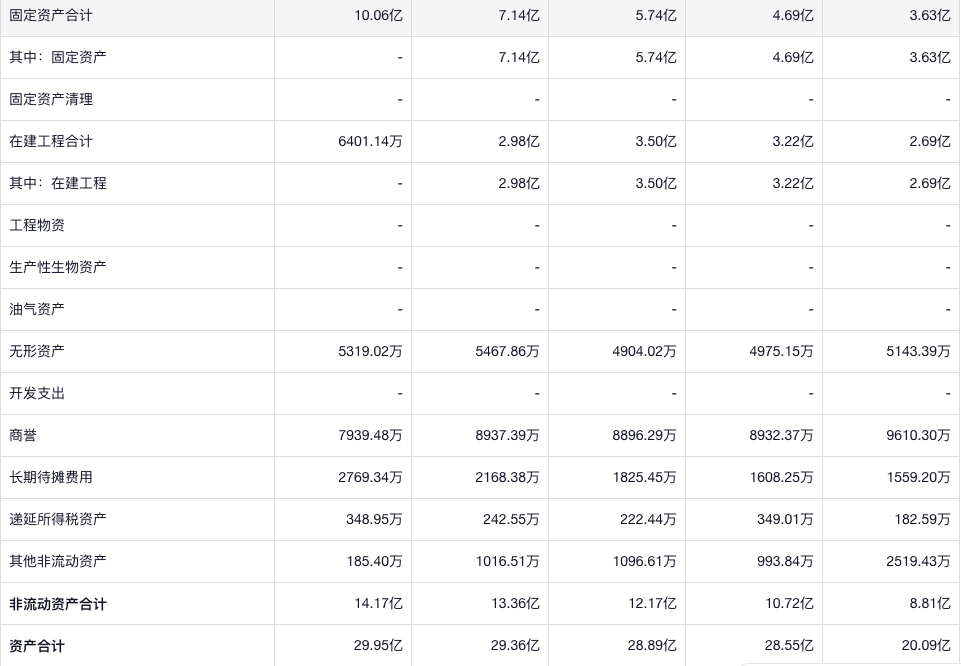Select the 在建工程合计 row label

(x=51, y=141)
